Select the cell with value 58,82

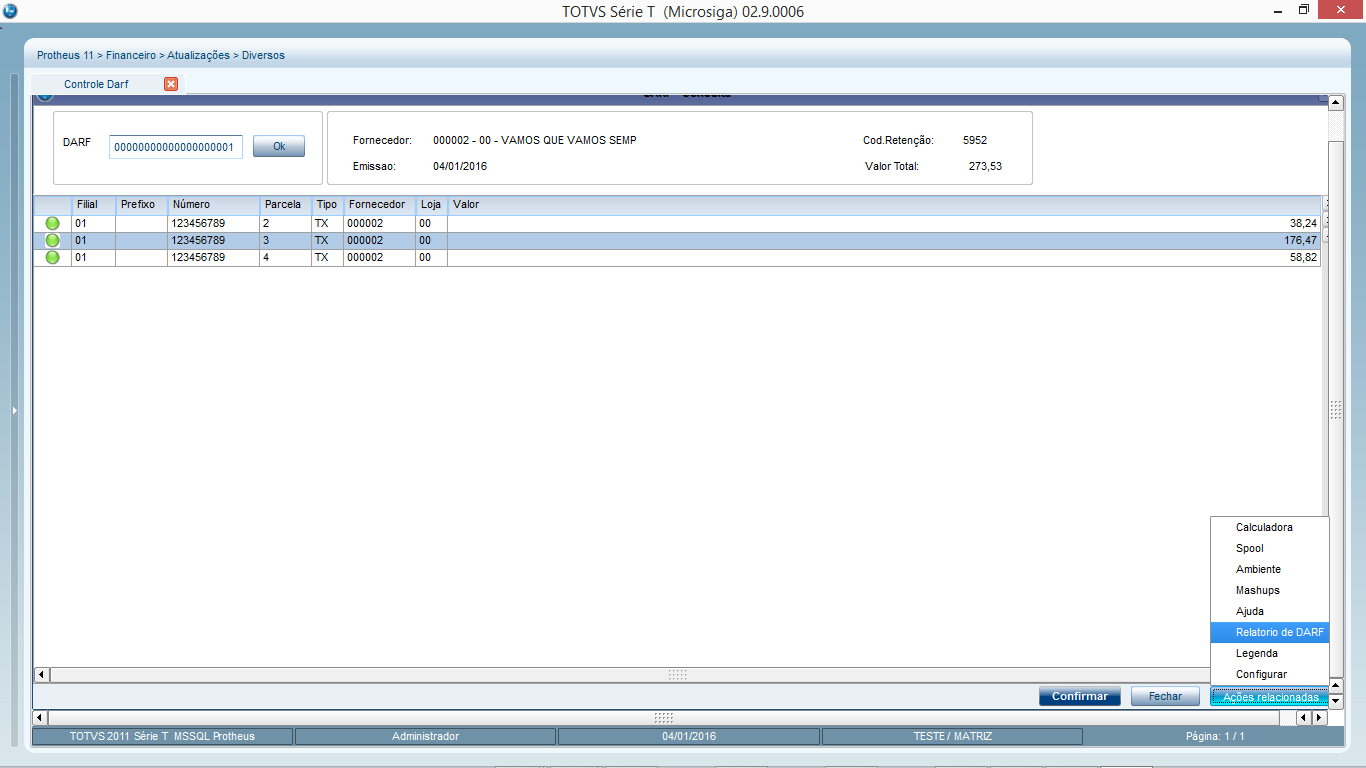coord(885,258)
